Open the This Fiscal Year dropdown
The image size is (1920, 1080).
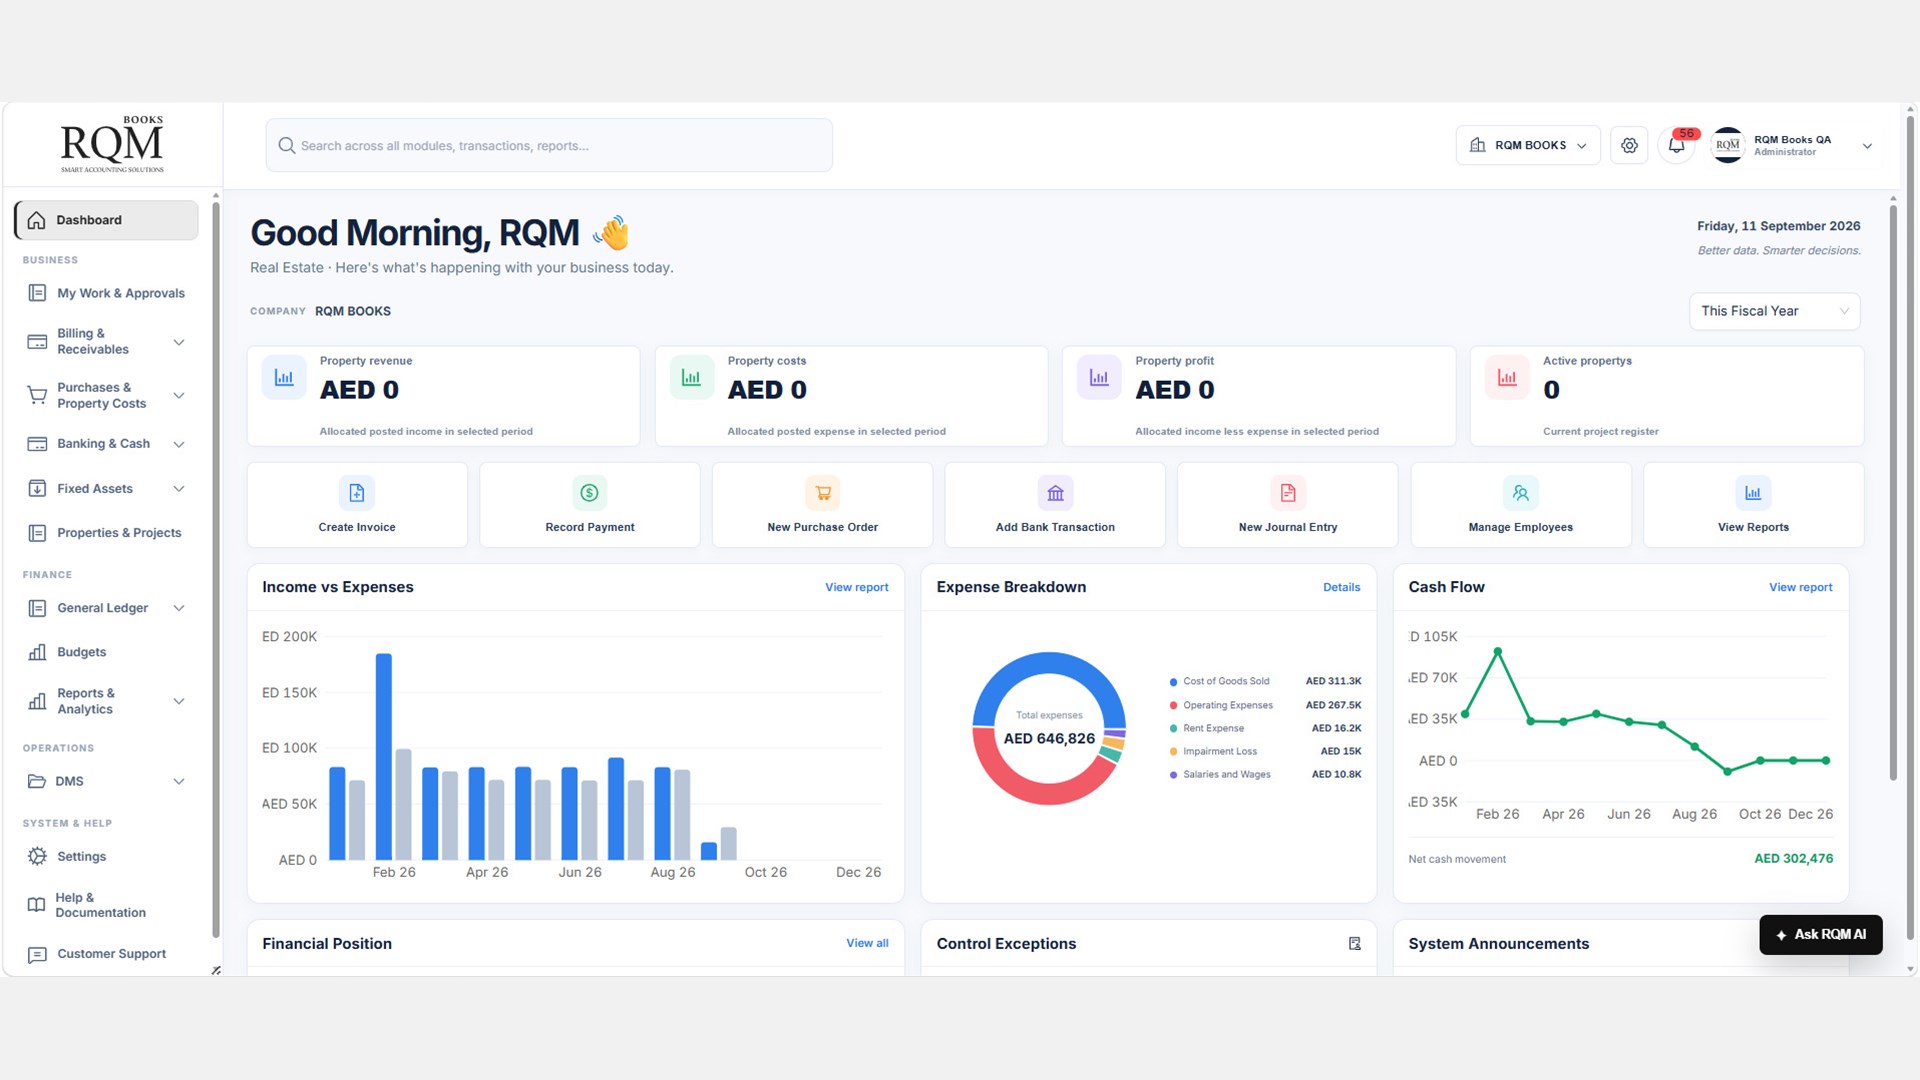coord(1774,311)
